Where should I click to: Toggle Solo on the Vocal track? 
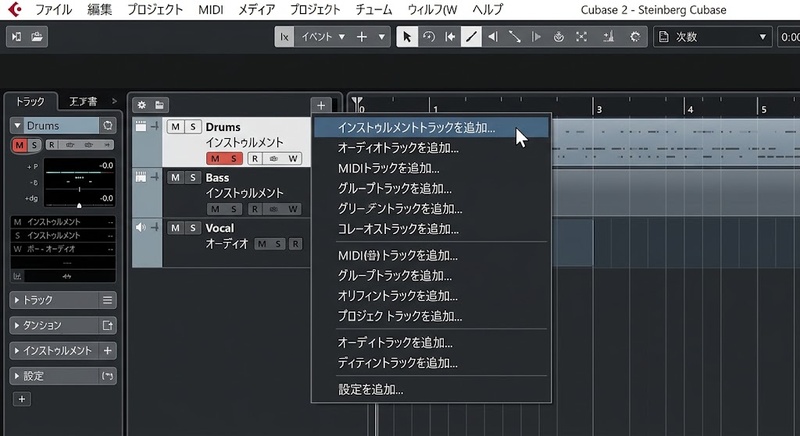[x=193, y=228]
